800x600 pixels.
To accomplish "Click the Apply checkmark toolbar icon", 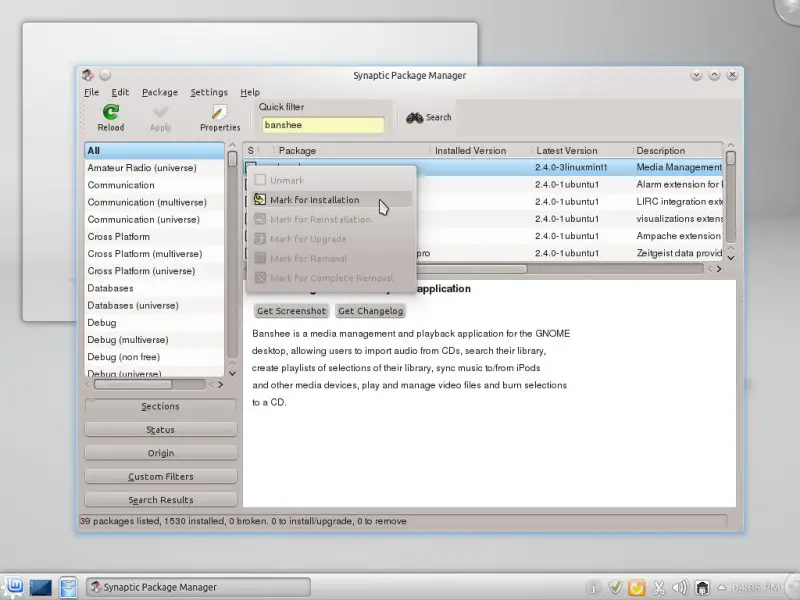I will (160, 112).
